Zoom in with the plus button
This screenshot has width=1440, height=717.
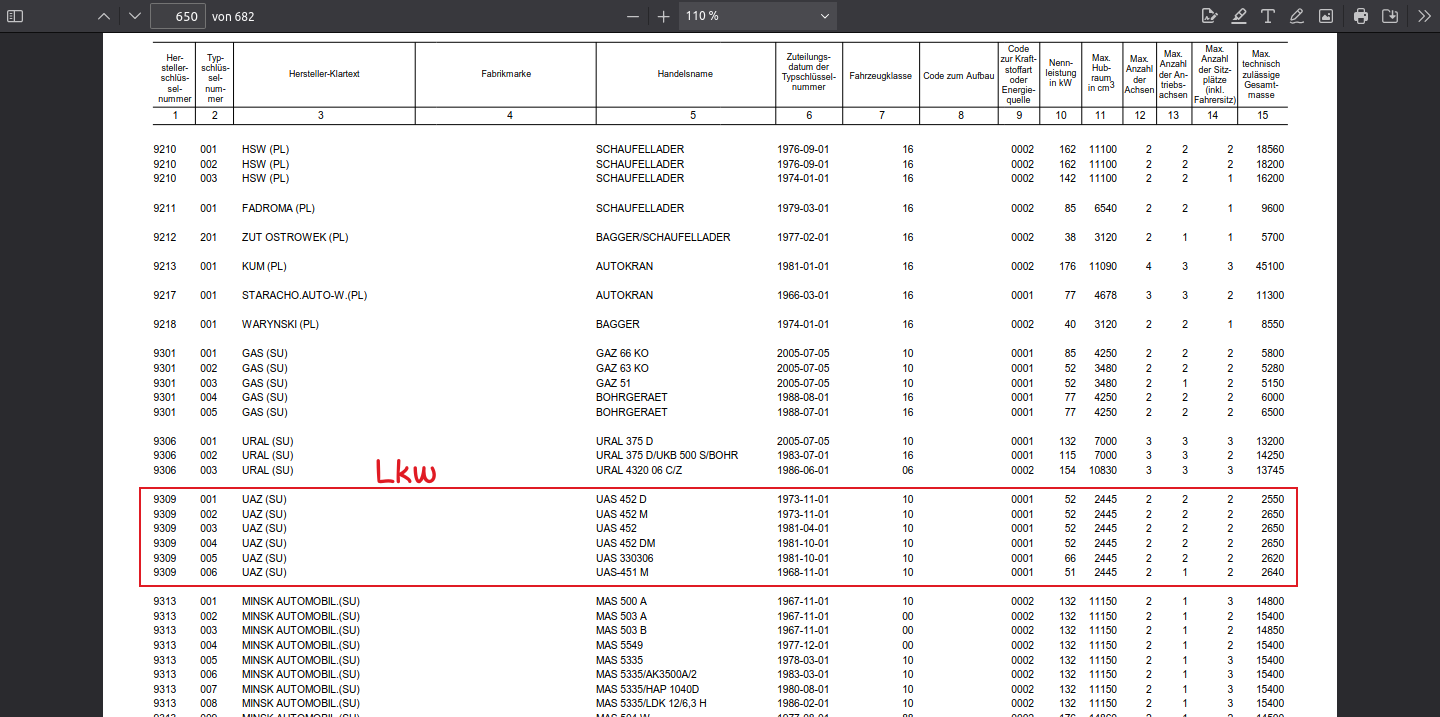coord(663,16)
